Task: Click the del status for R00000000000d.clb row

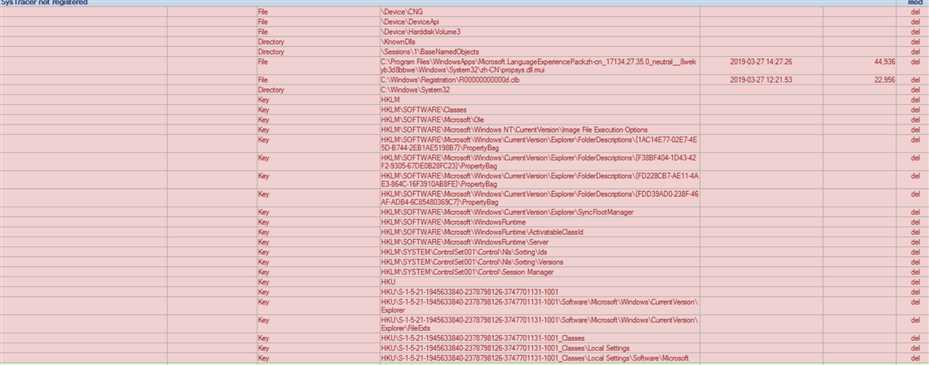Action: pyautogui.click(x=915, y=79)
